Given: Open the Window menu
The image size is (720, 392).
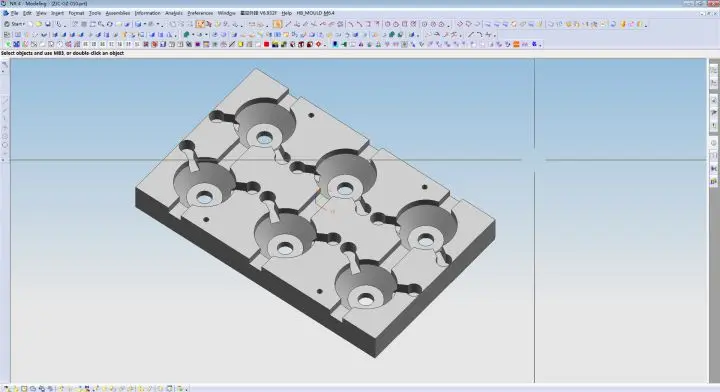Looking at the screenshot, I should pos(226,13).
